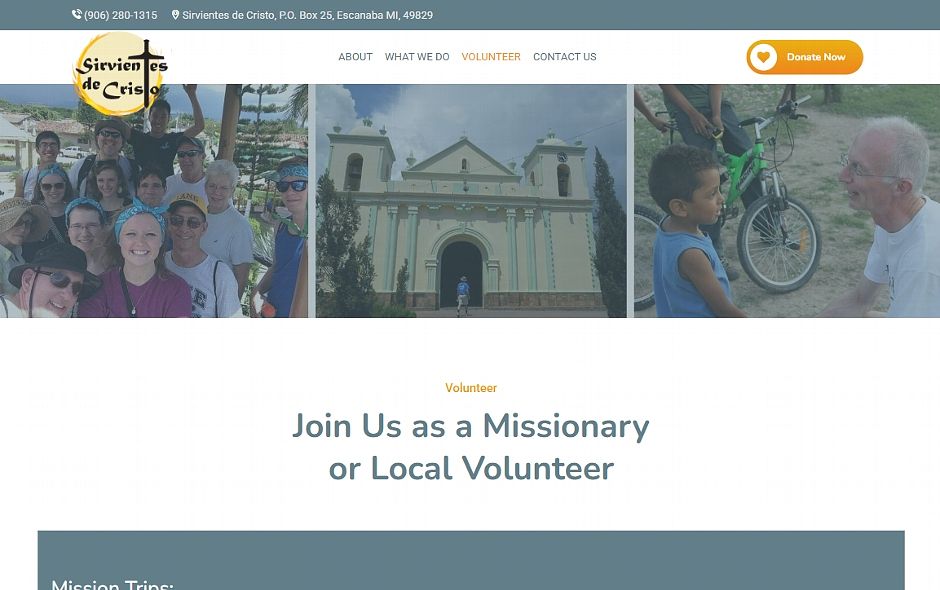Screen dimensions: 940x590
Task: Click the 'or Local Volunteer' heading line
Action: (471, 468)
